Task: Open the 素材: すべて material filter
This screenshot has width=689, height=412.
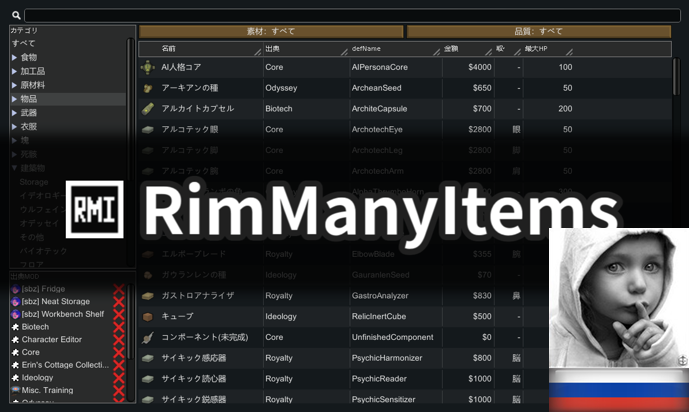Action: 271,31
